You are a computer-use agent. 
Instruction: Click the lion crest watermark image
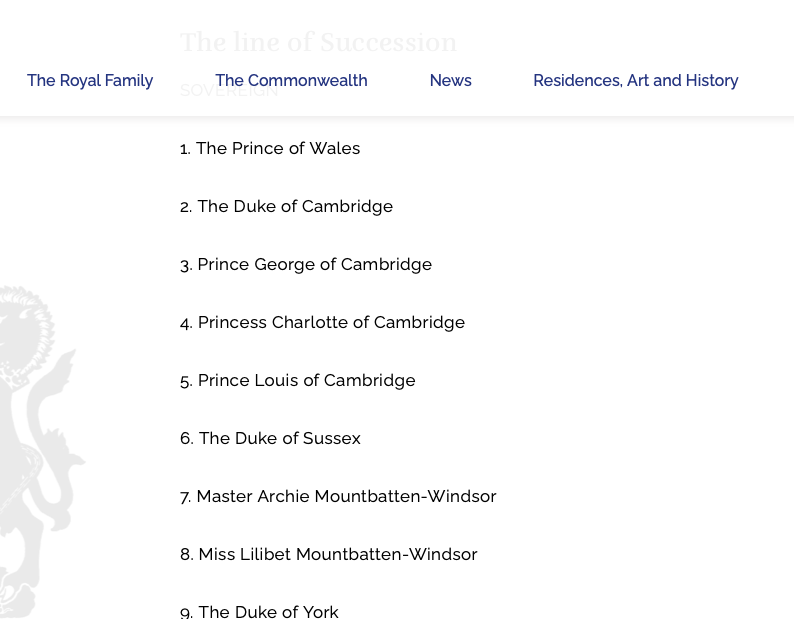coord(35,450)
